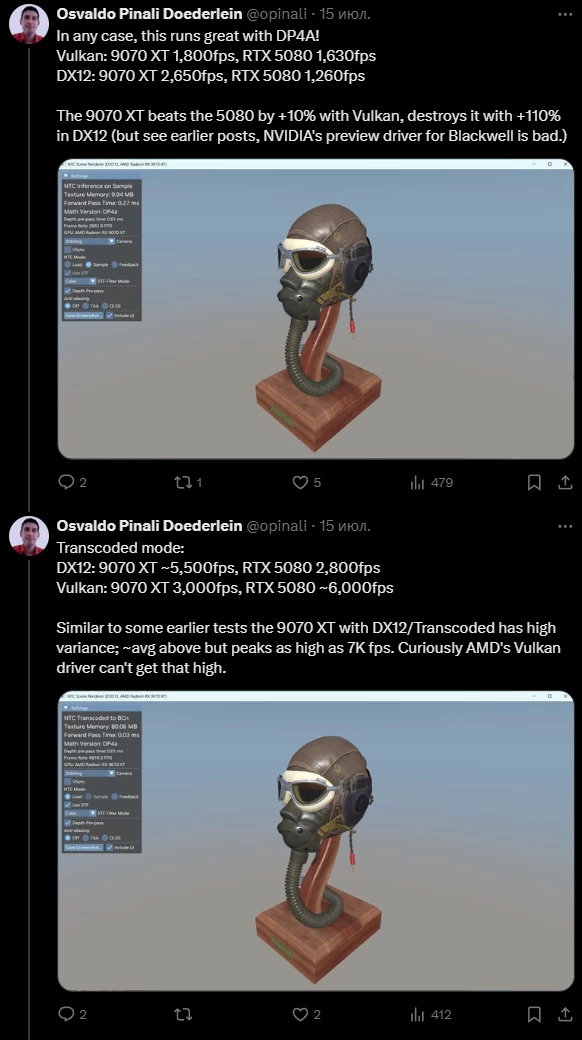View analytics showing 412 views
Viewport: 582px width, 1040px height.
click(431, 1014)
